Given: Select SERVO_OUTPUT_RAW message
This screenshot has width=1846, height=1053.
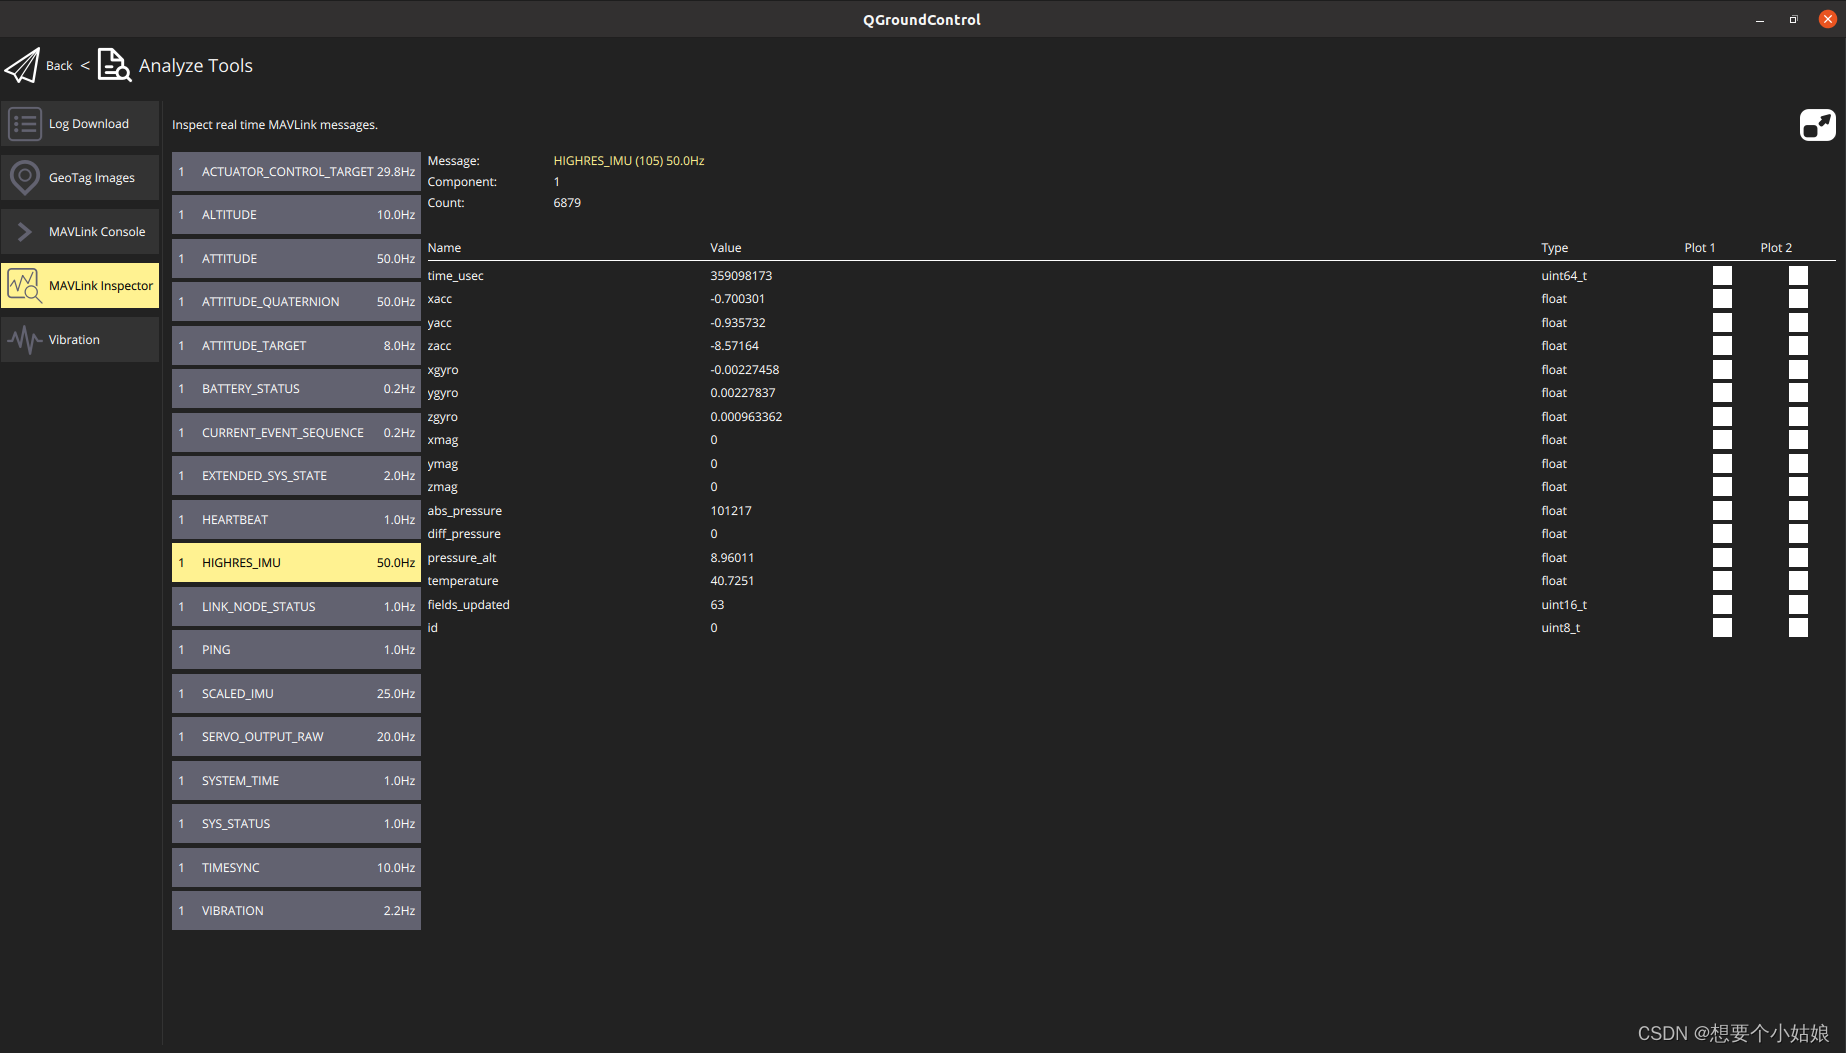Looking at the screenshot, I should click(296, 737).
